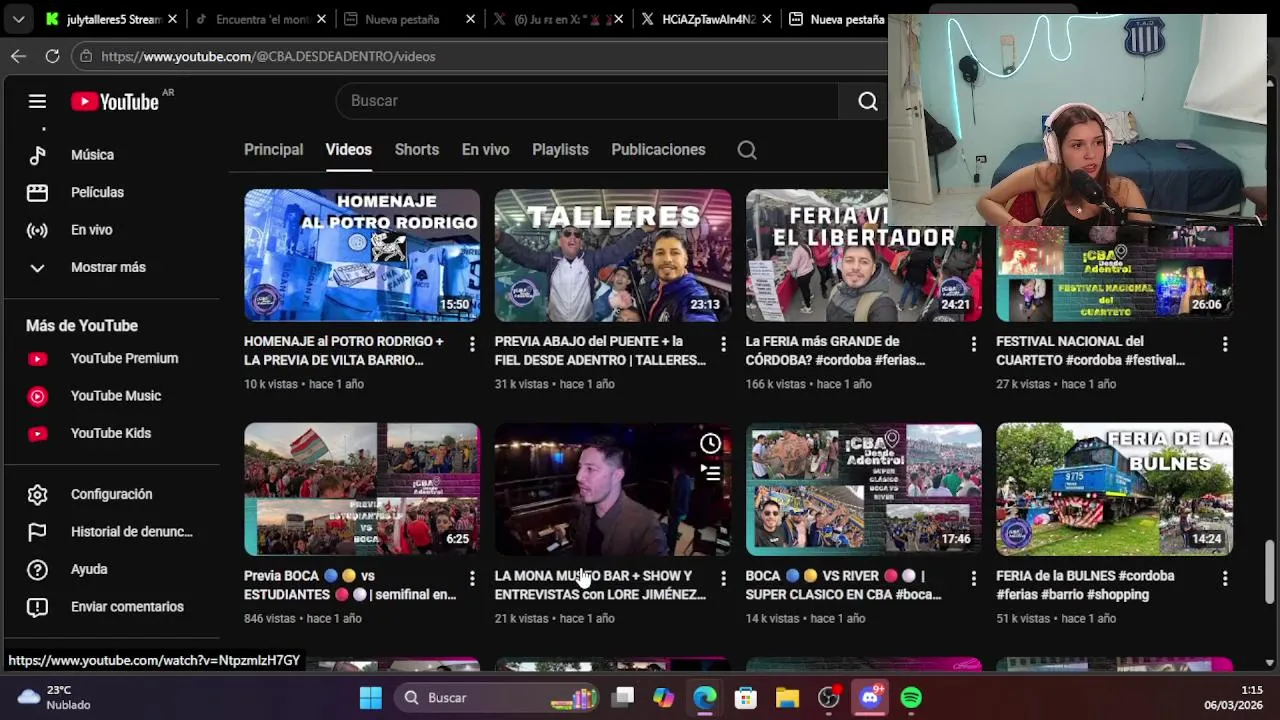Switch to the Playlists channel tab
This screenshot has width=1280, height=720.
pos(560,150)
